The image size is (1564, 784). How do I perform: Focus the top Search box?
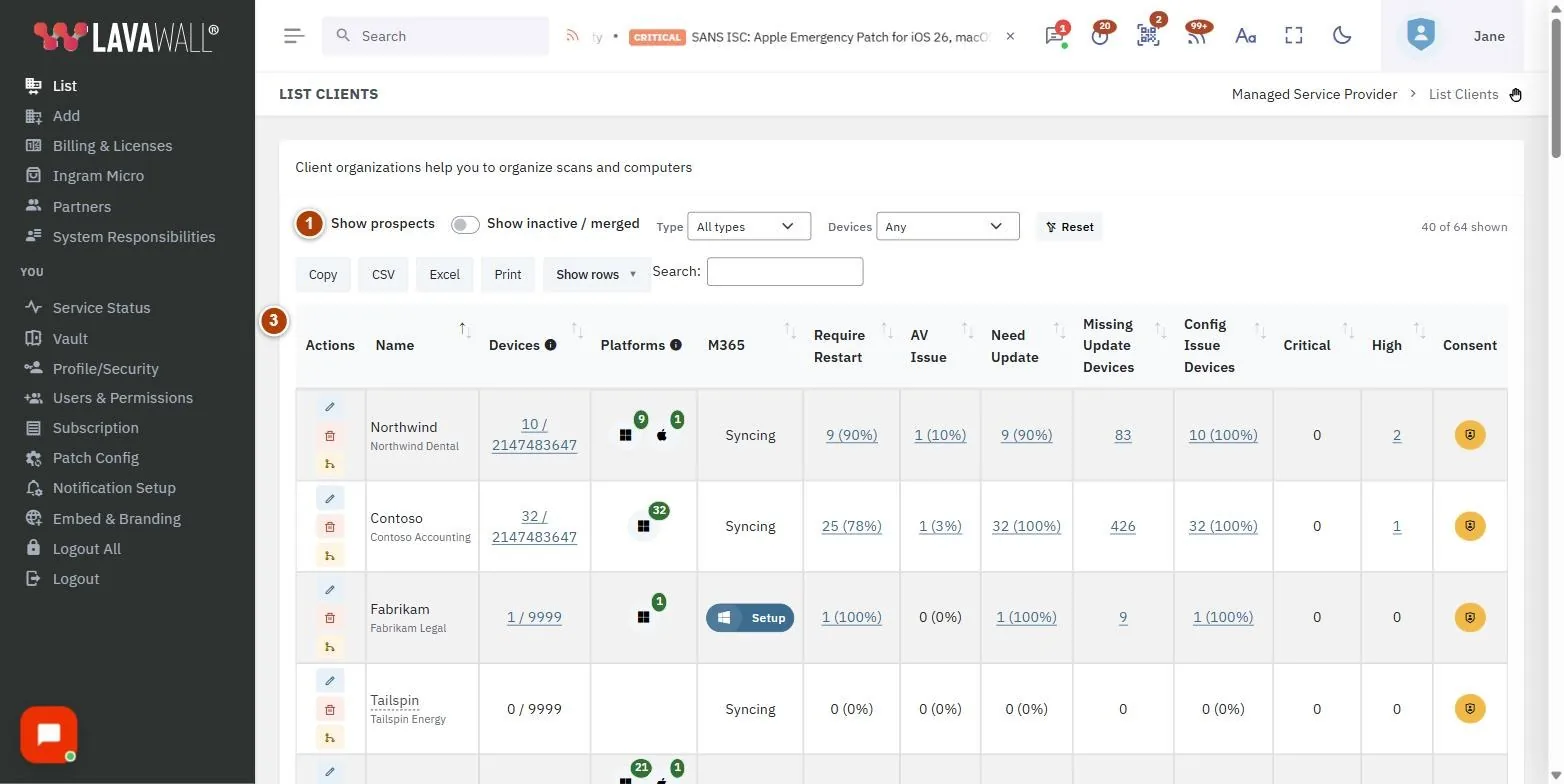435,36
